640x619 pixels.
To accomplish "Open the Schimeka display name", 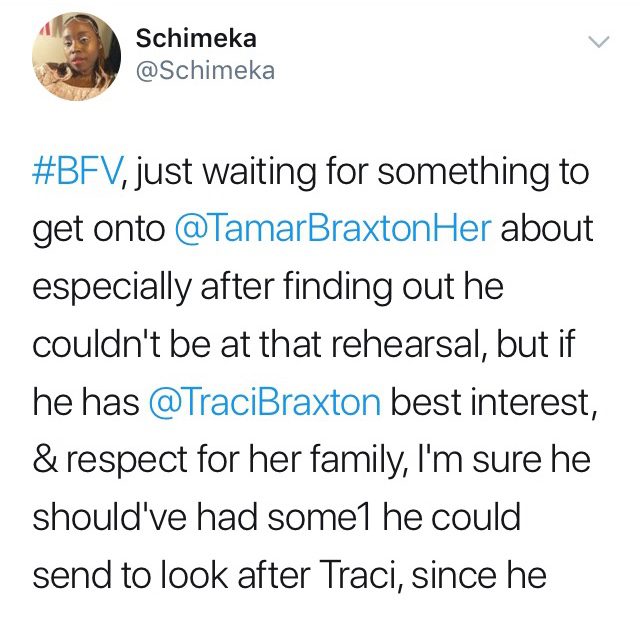I will [x=196, y=38].
